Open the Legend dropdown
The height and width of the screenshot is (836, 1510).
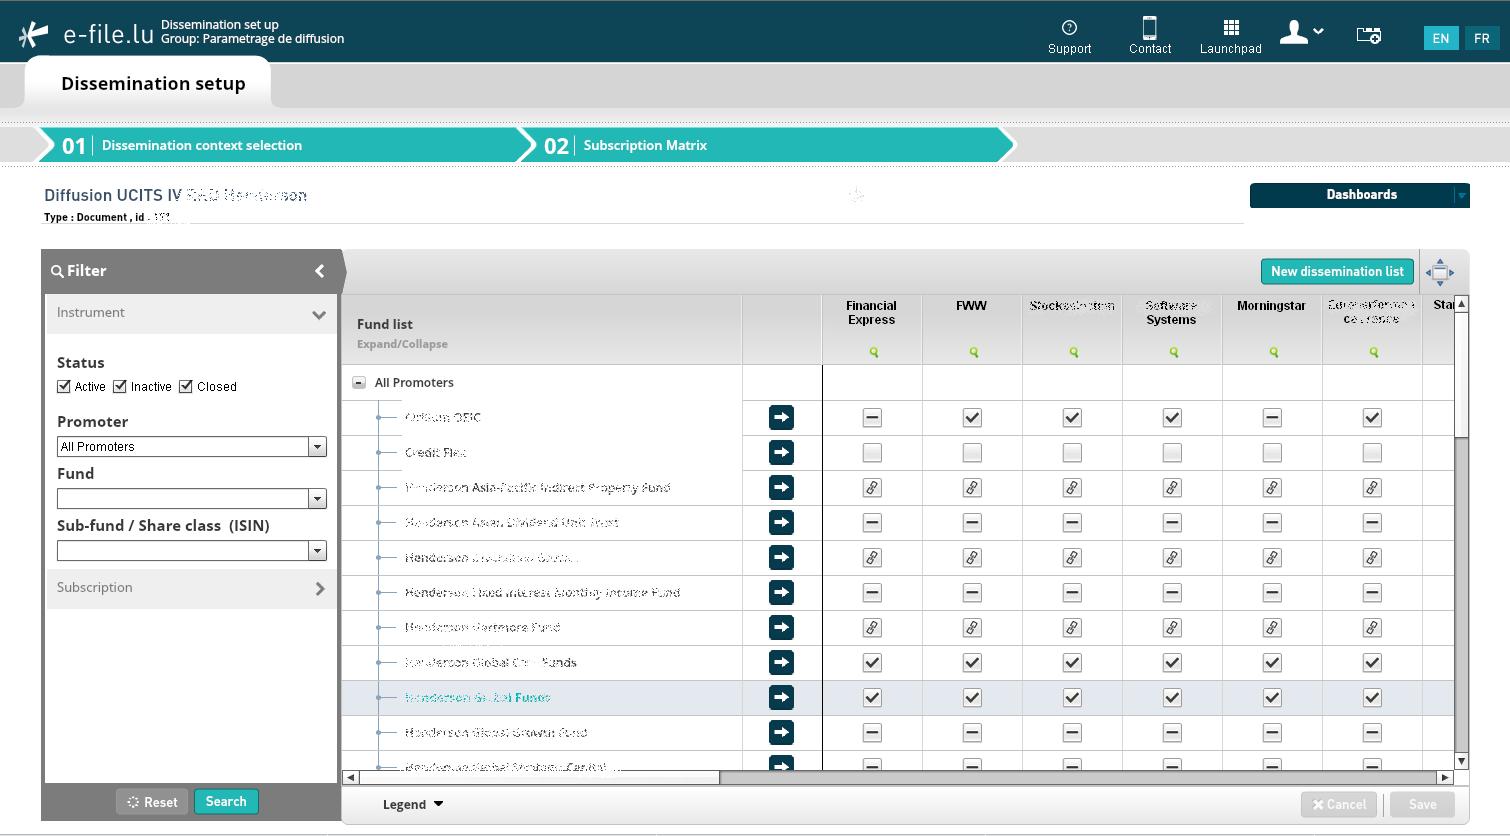click(x=413, y=804)
